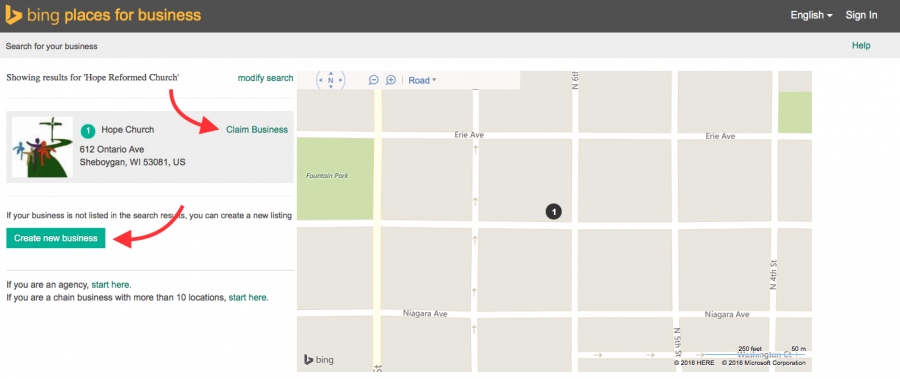Screen dimensions: 900x379
Task: Click the N compass center on the map
Action: coord(331,80)
